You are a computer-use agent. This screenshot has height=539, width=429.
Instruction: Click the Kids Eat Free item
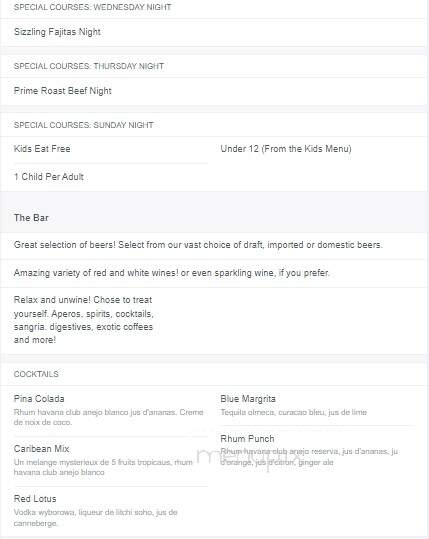[x=42, y=149]
